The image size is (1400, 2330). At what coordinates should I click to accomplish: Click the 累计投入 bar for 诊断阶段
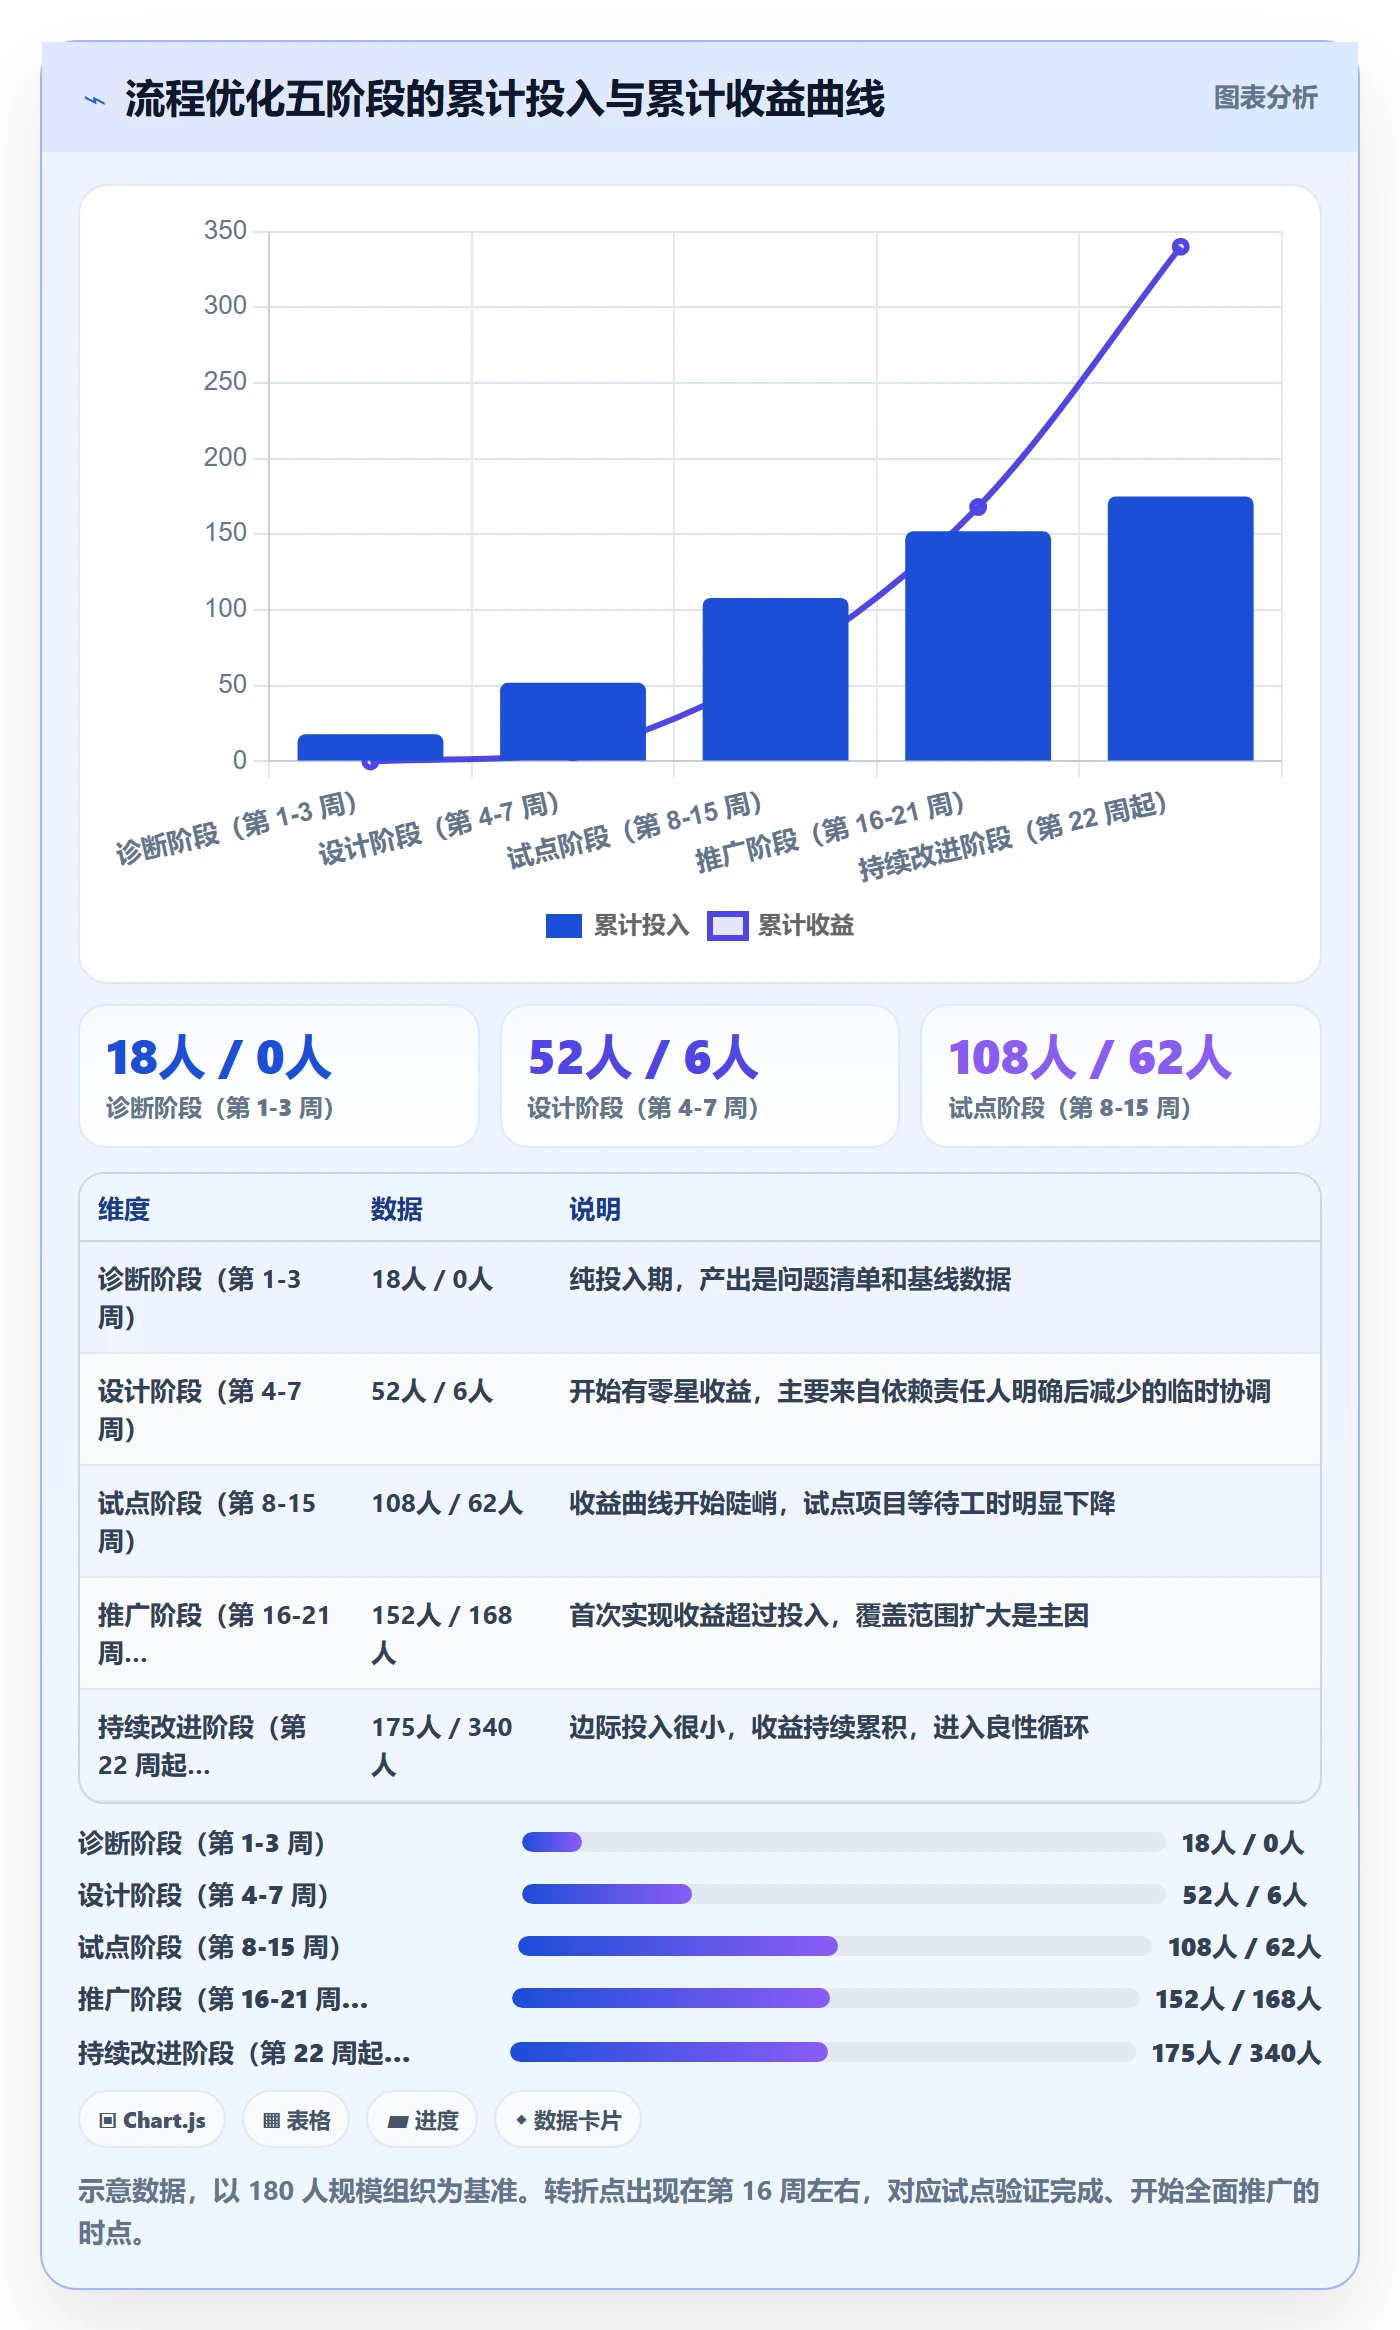(370, 747)
